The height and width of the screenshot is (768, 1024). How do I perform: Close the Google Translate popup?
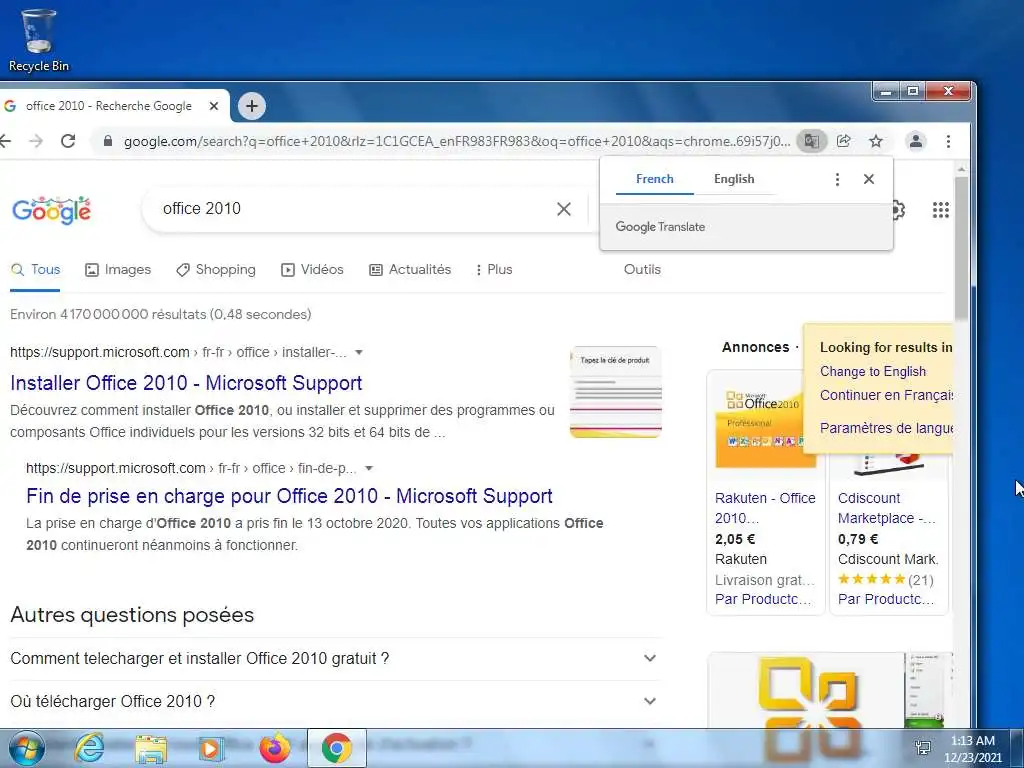point(869,179)
